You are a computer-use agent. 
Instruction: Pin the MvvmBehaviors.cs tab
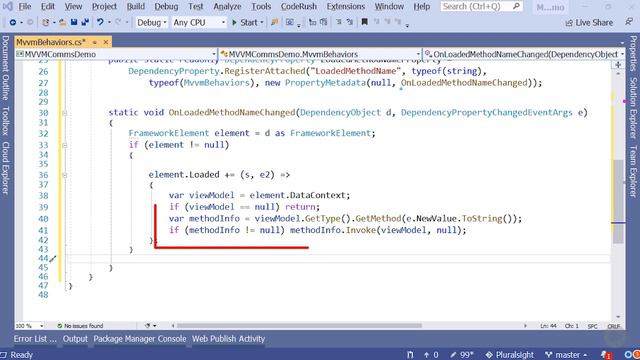(95, 42)
